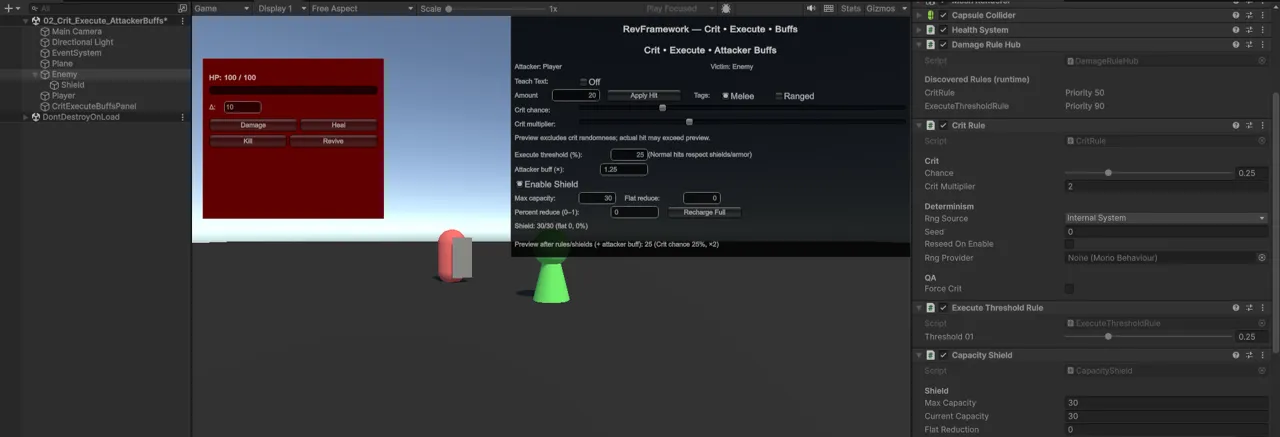Image resolution: width=1280 pixels, height=437 pixels.
Task: Click the Damage button in HP panel
Action: [253, 125]
